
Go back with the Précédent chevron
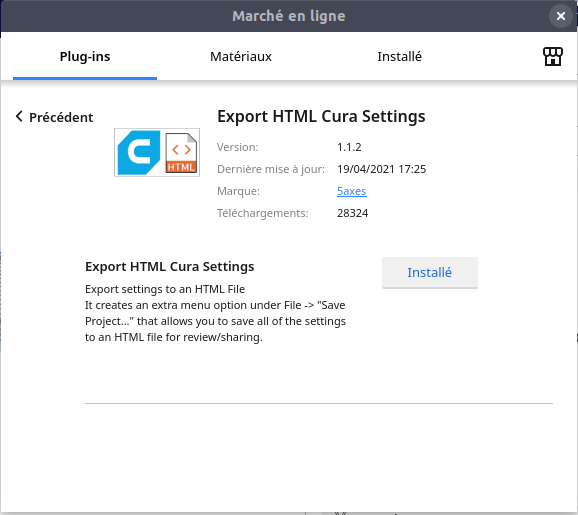click(x=19, y=116)
